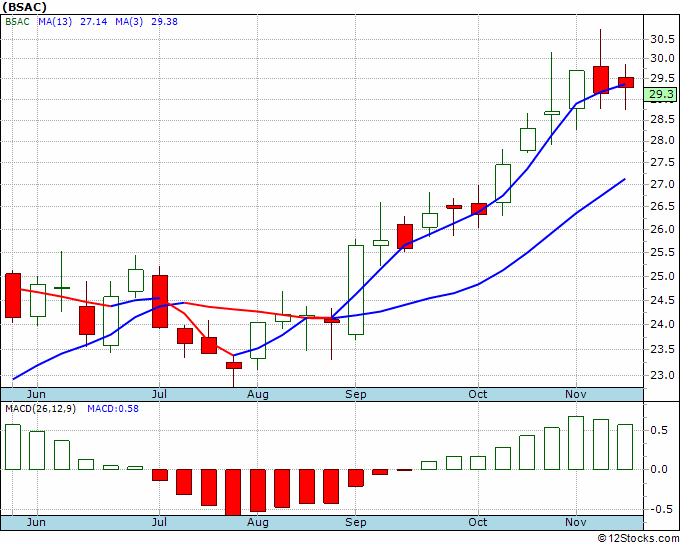The height and width of the screenshot is (546, 680).
Task: Click the 27.0 price axis label
Action: click(x=662, y=184)
